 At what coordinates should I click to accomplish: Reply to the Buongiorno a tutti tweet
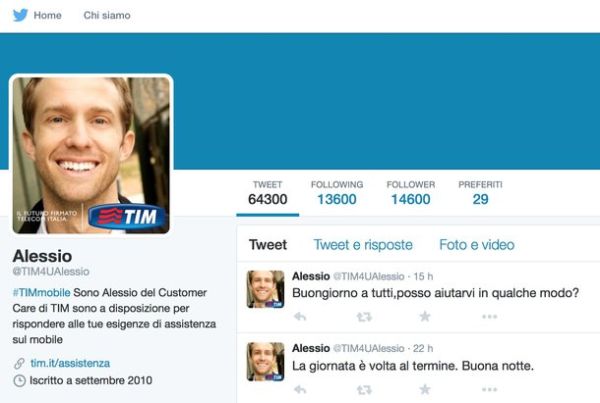pos(300,317)
